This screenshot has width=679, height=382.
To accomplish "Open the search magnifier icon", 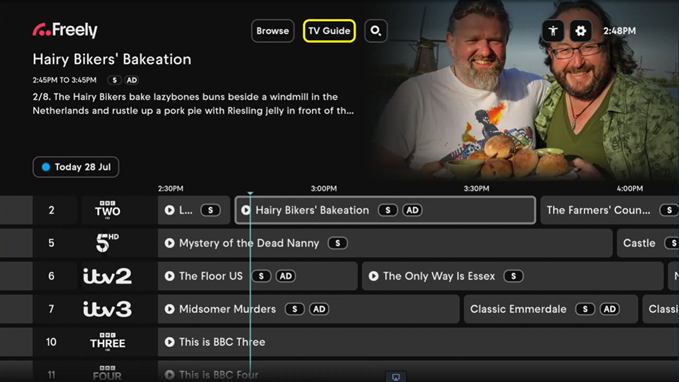I will point(375,31).
